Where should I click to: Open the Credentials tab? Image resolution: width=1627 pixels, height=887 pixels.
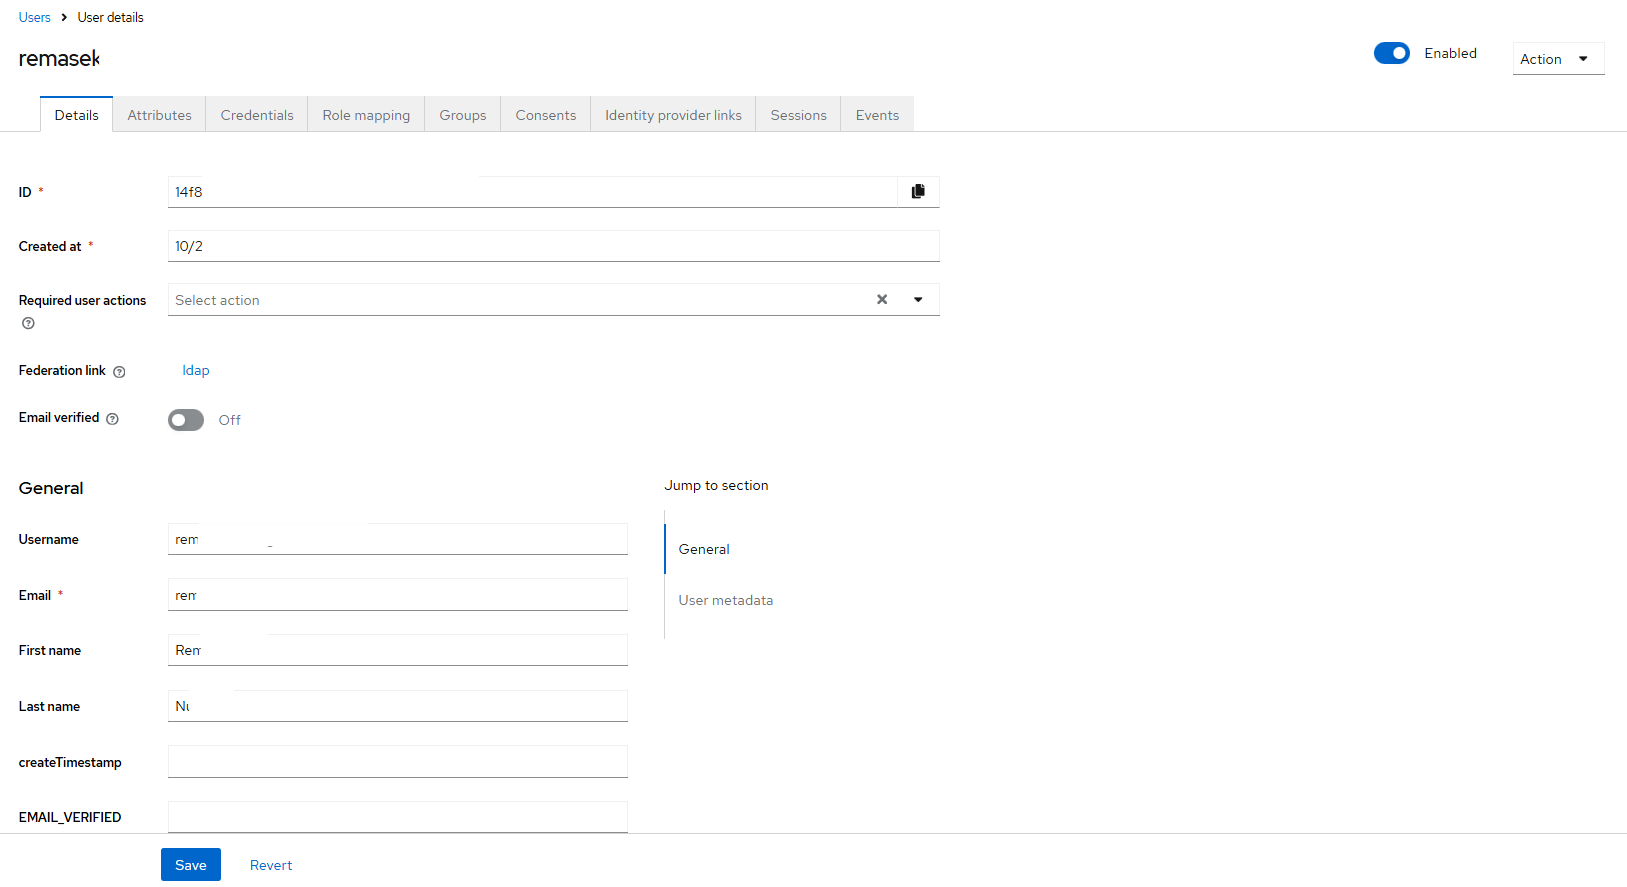tap(257, 115)
